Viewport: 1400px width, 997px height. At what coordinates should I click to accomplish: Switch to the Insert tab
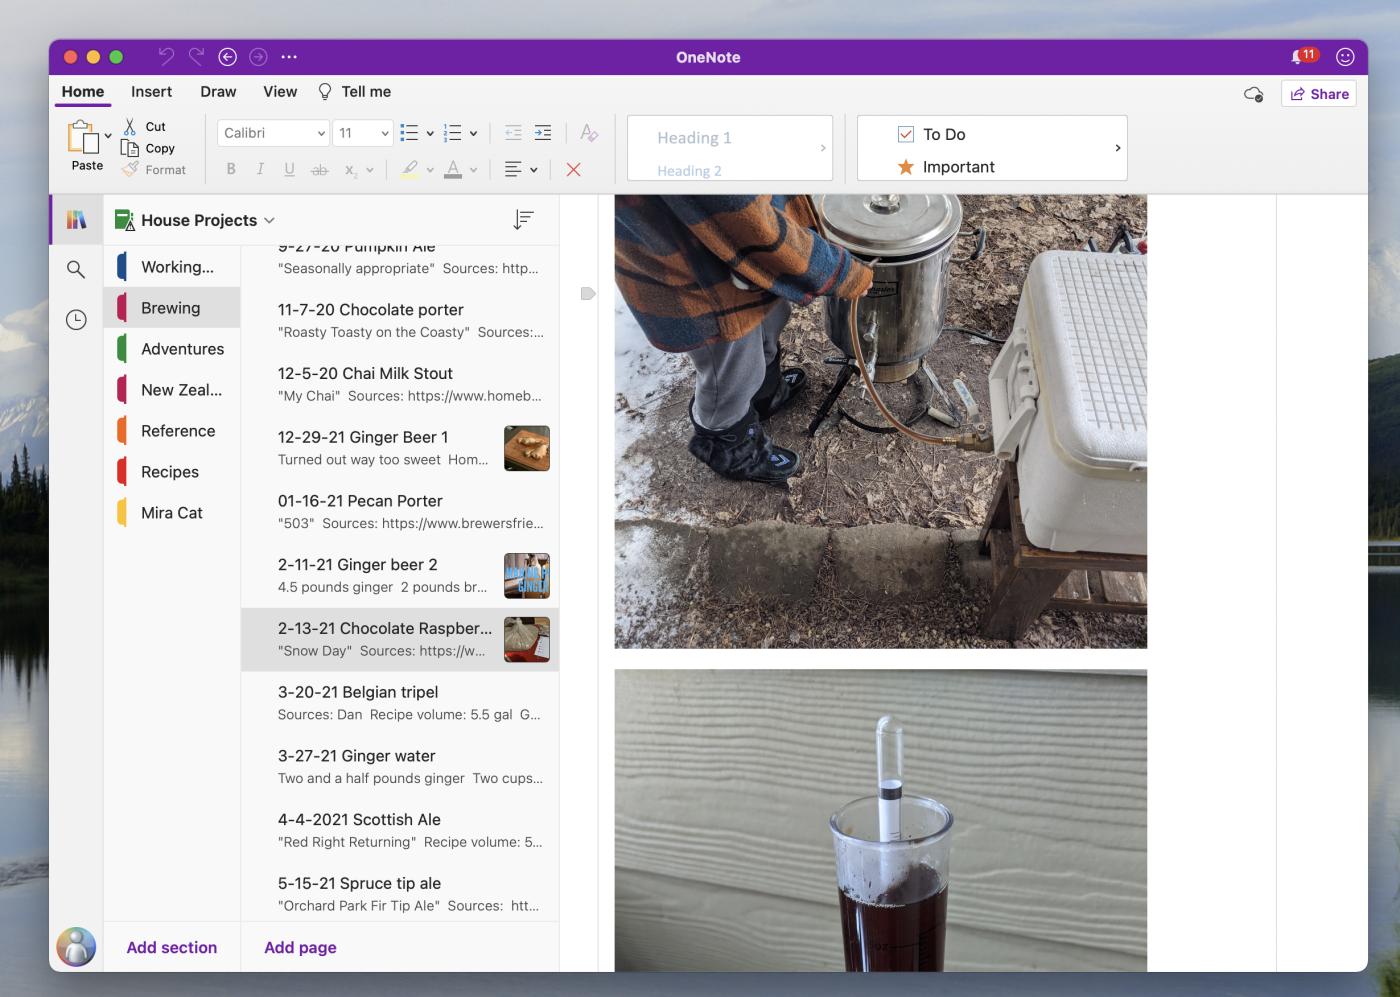151,91
